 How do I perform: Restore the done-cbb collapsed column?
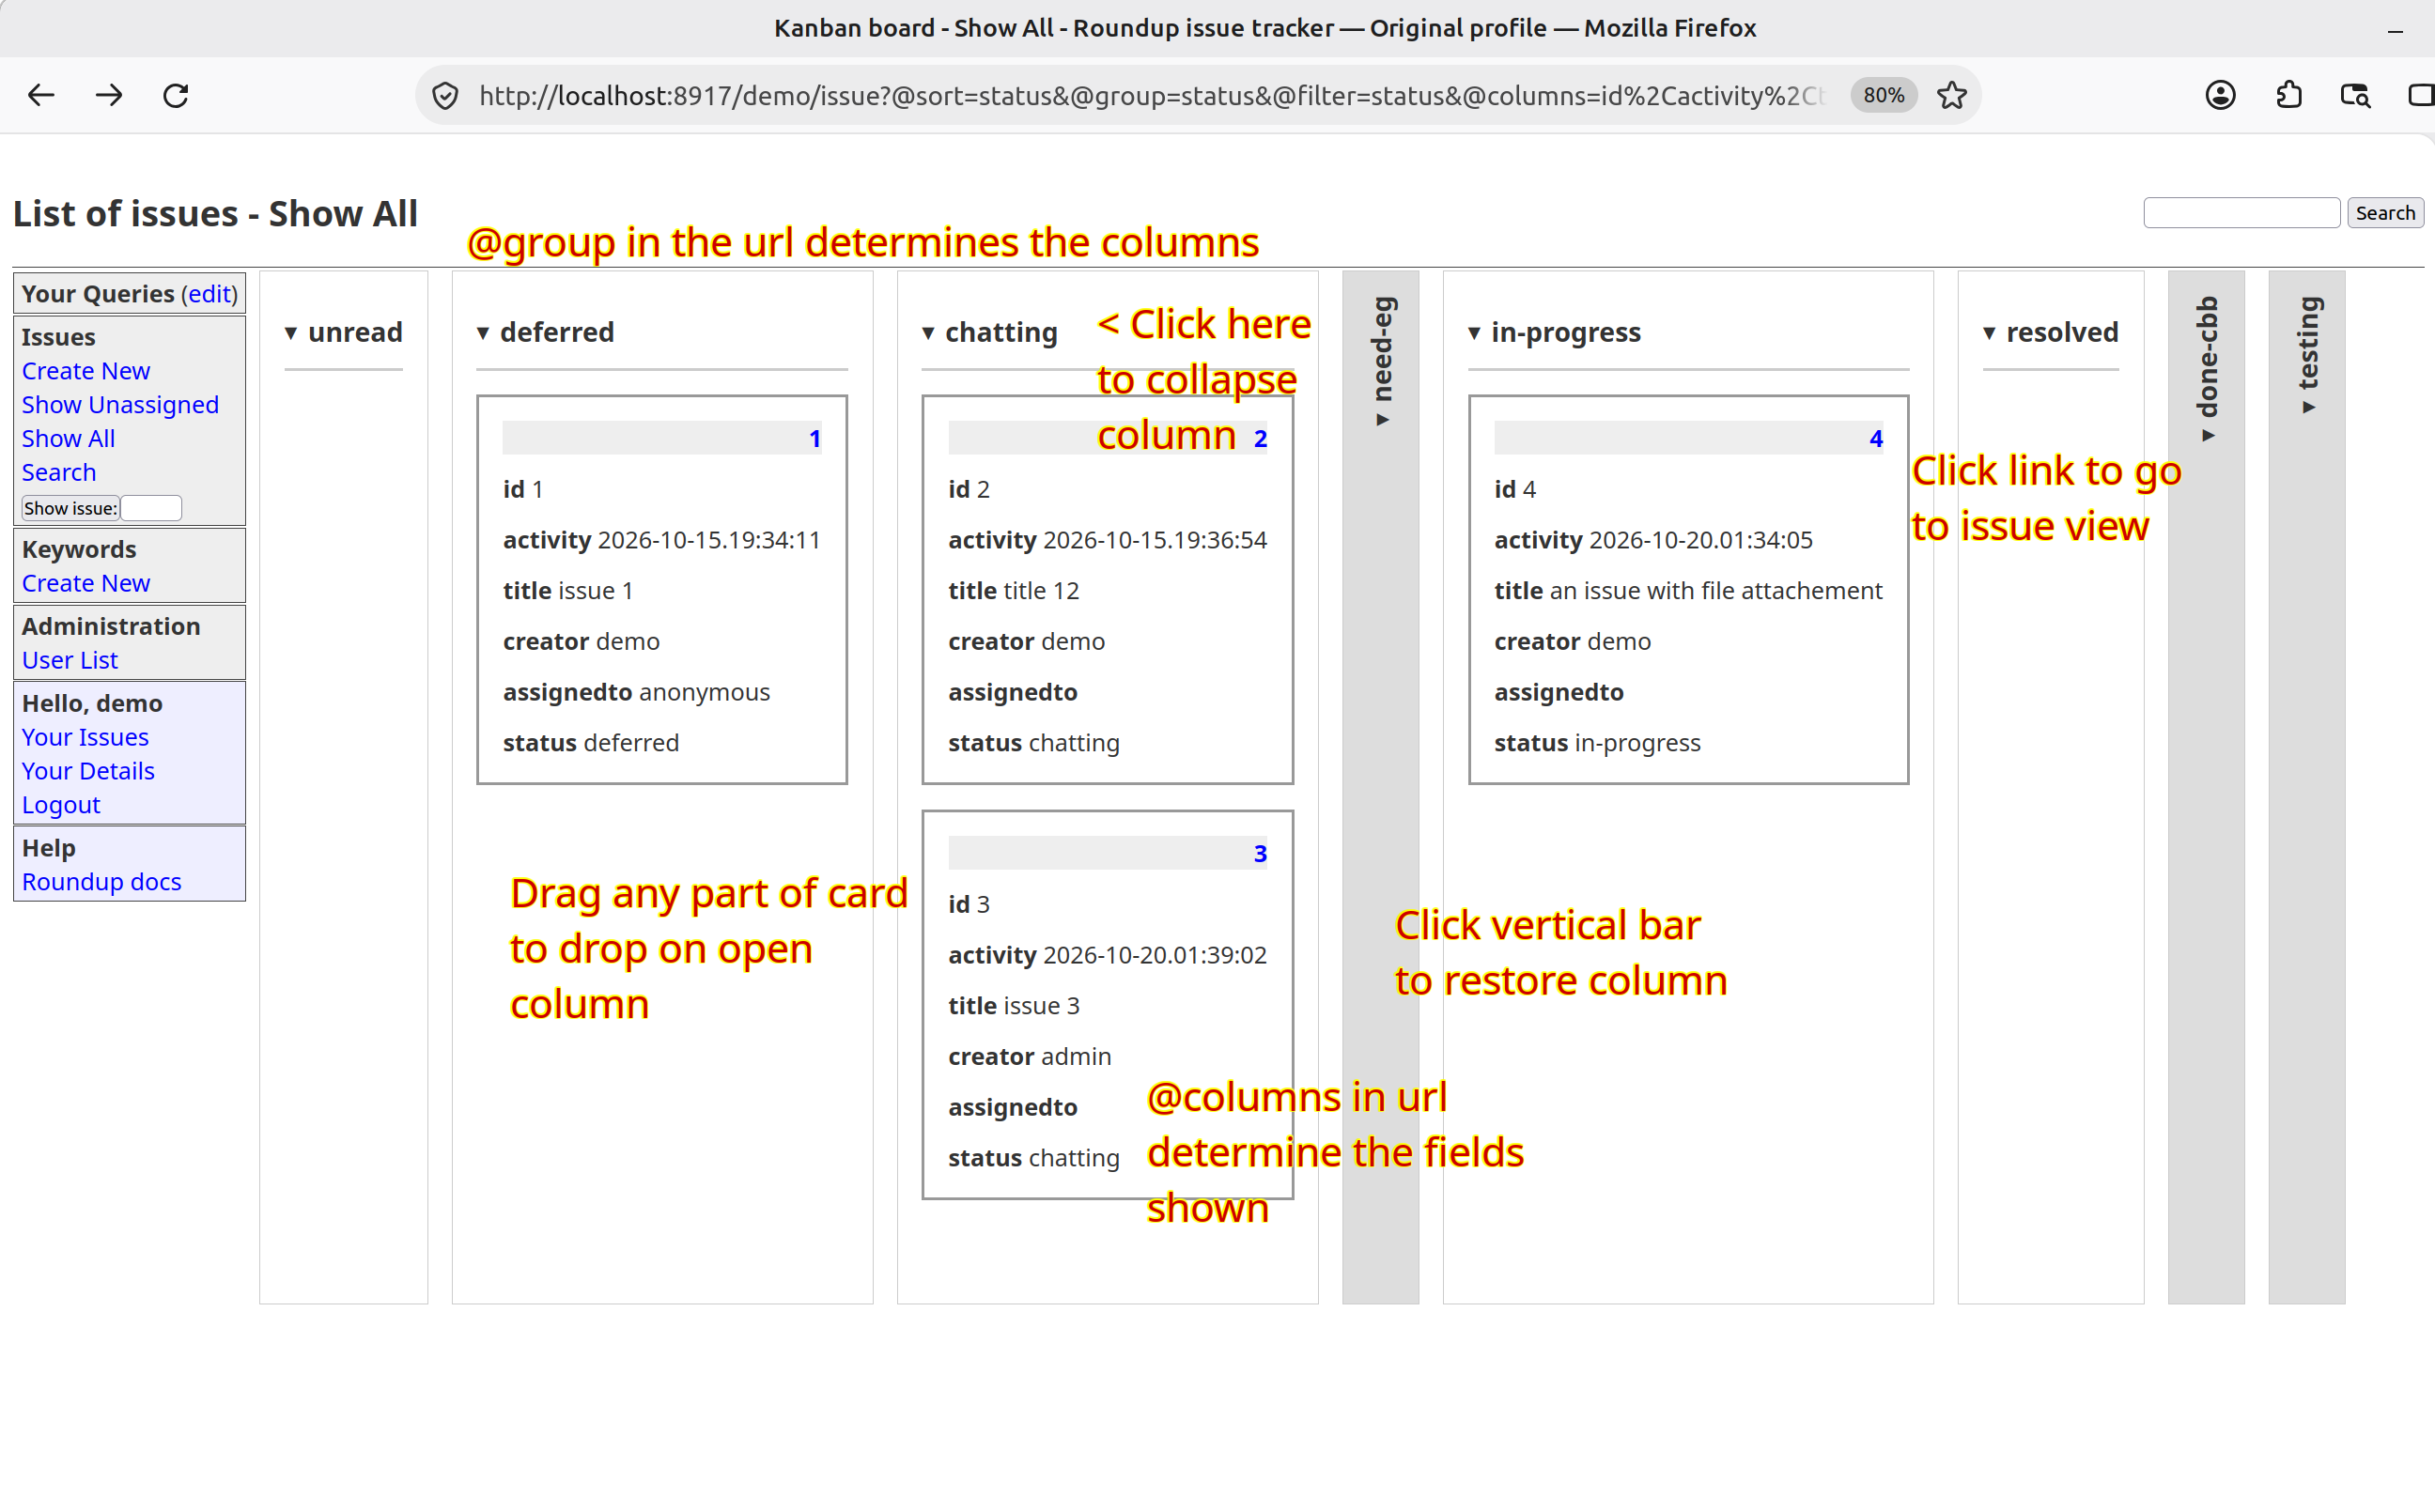click(2206, 786)
